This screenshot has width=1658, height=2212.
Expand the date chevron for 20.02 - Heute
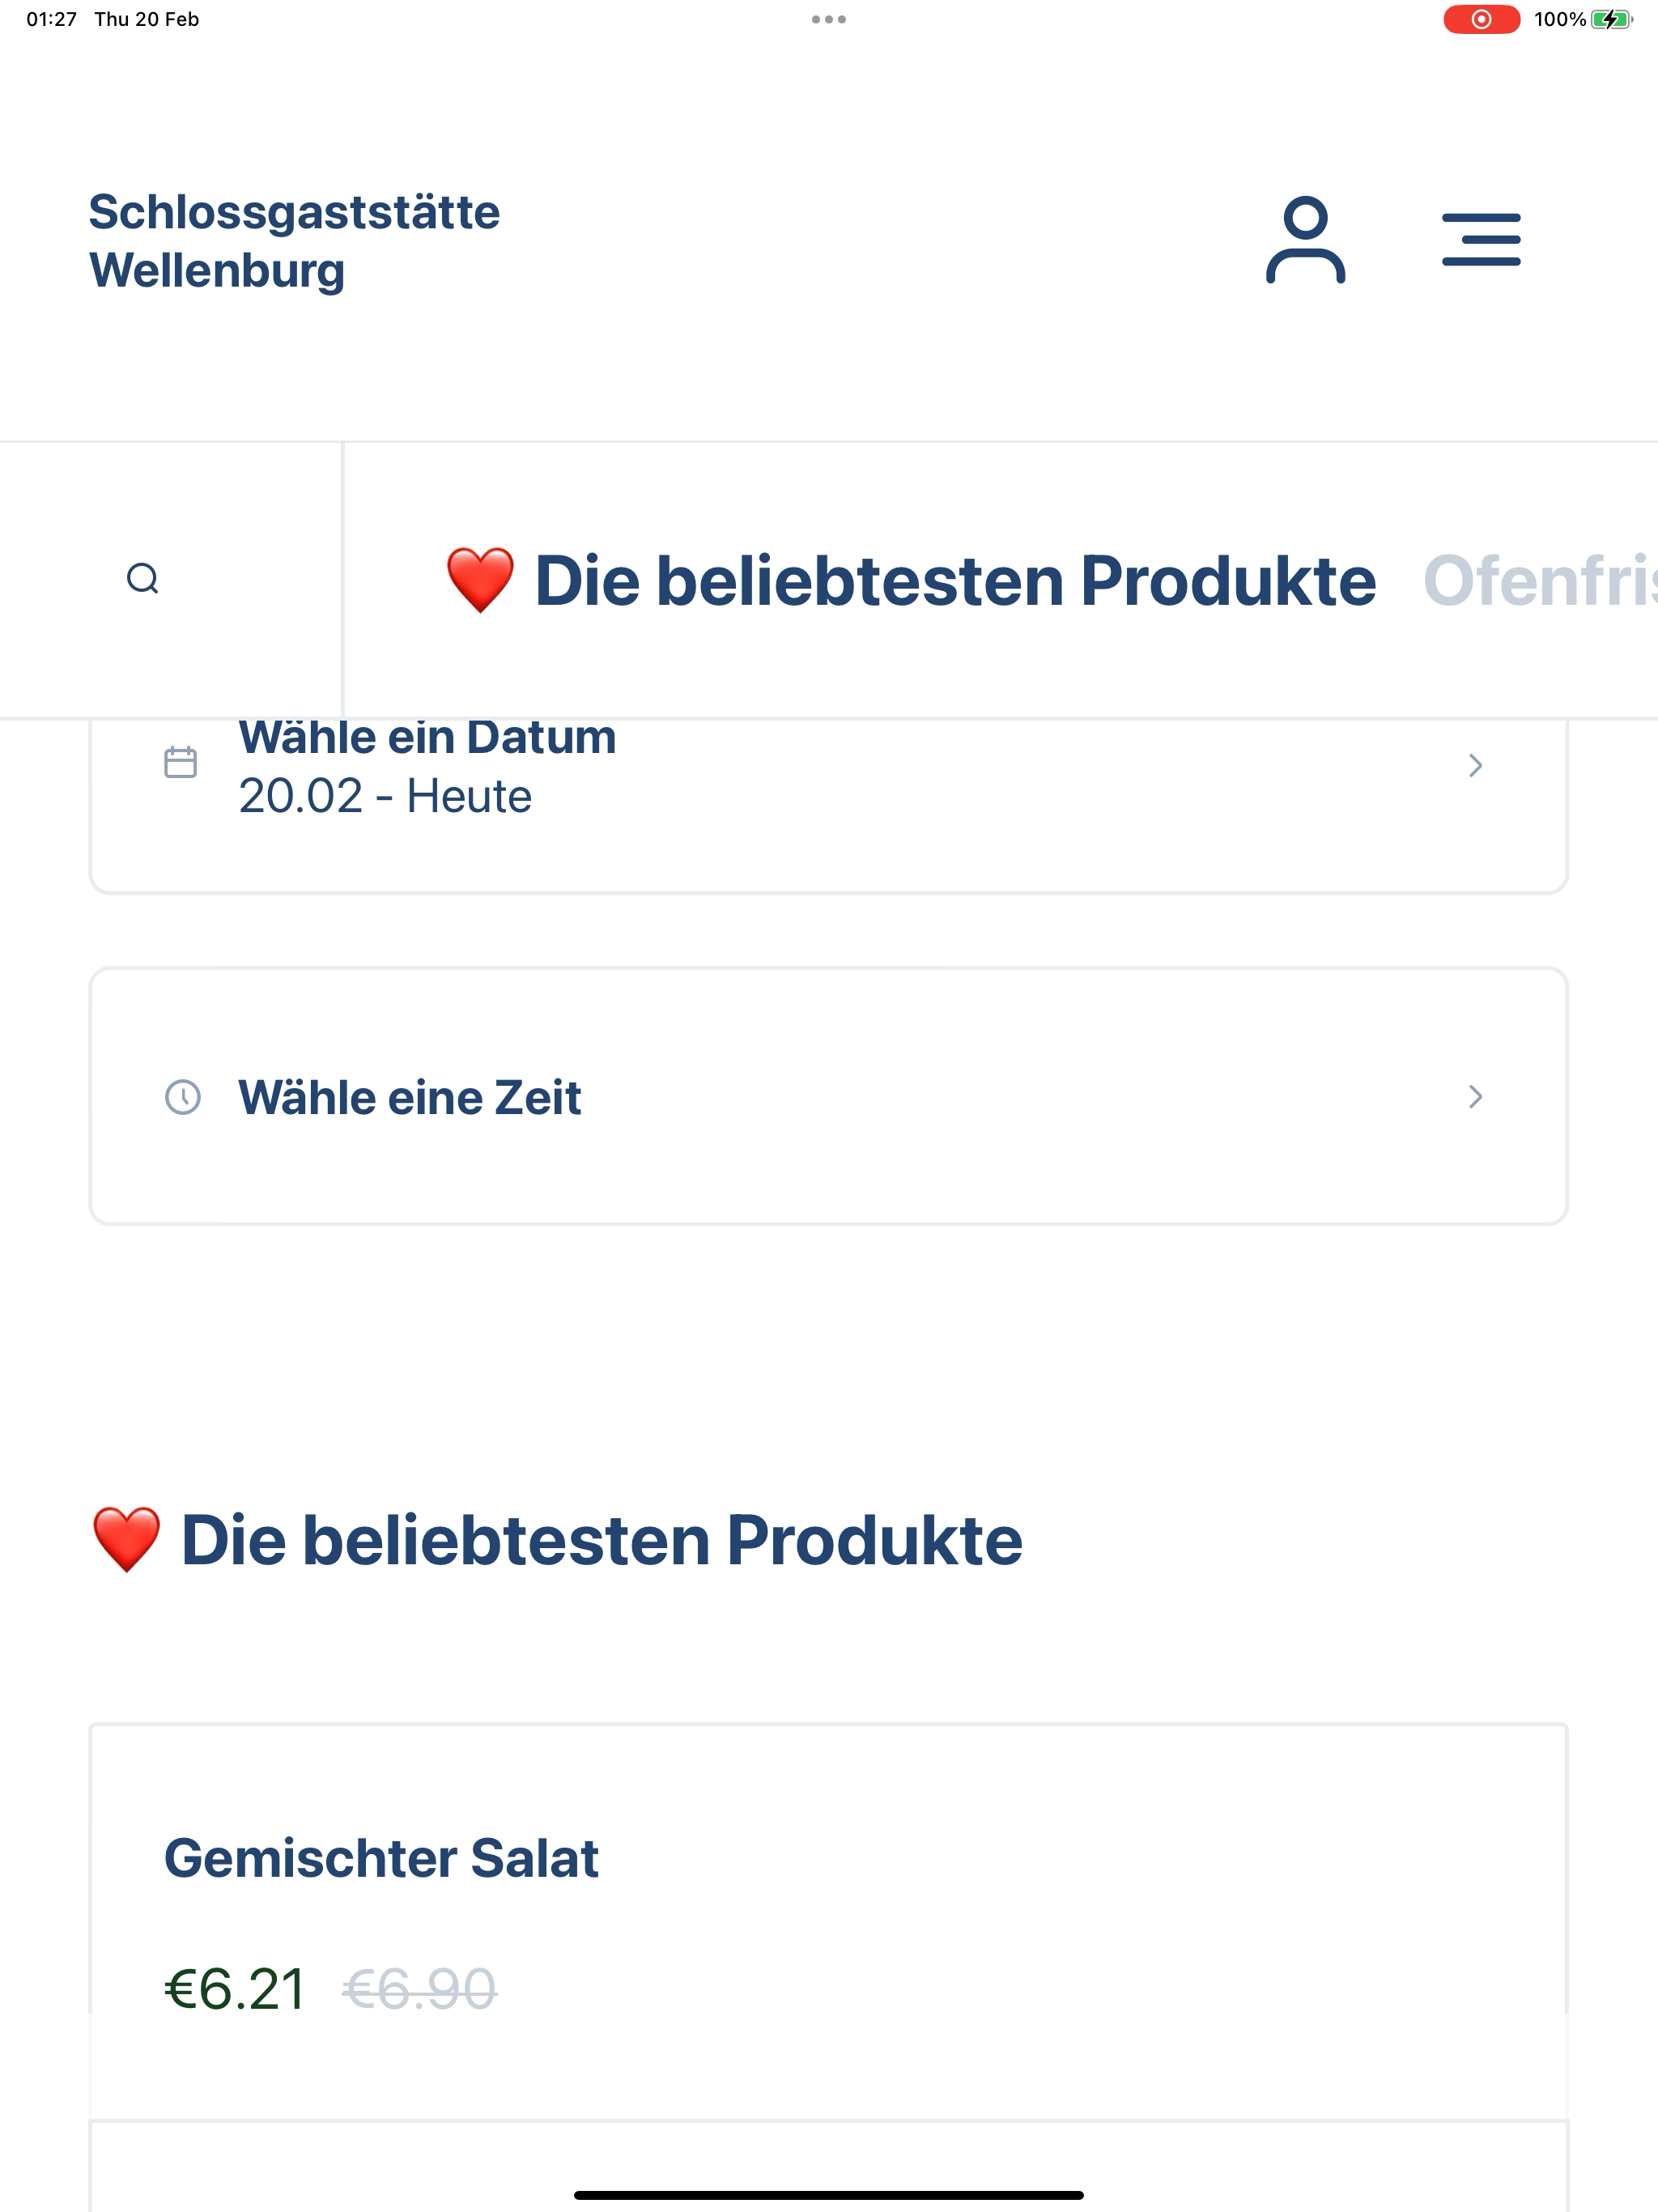point(1475,765)
